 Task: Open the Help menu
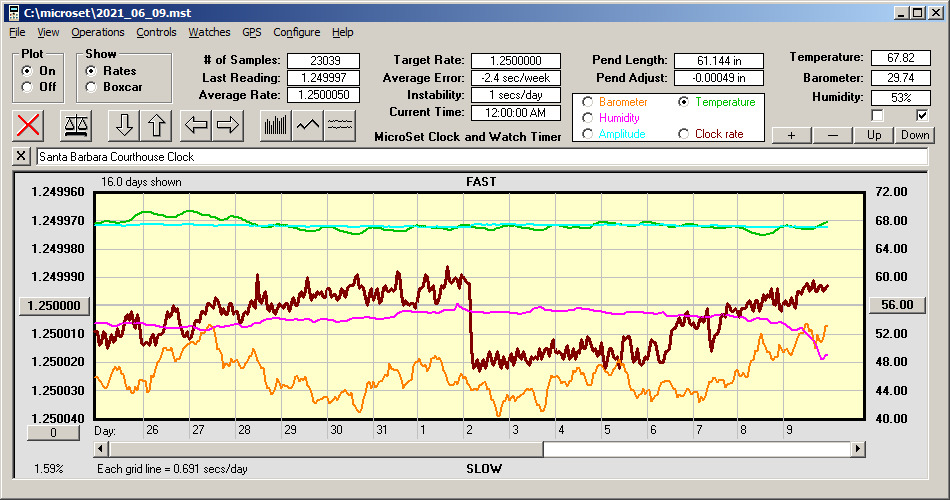tap(342, 32)
